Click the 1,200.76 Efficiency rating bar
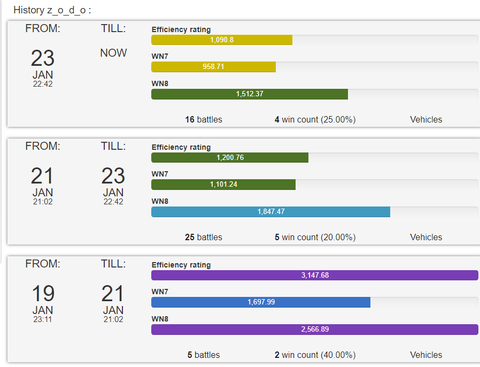The width and height of the screenshot is (480, 367). coord(230,158)
